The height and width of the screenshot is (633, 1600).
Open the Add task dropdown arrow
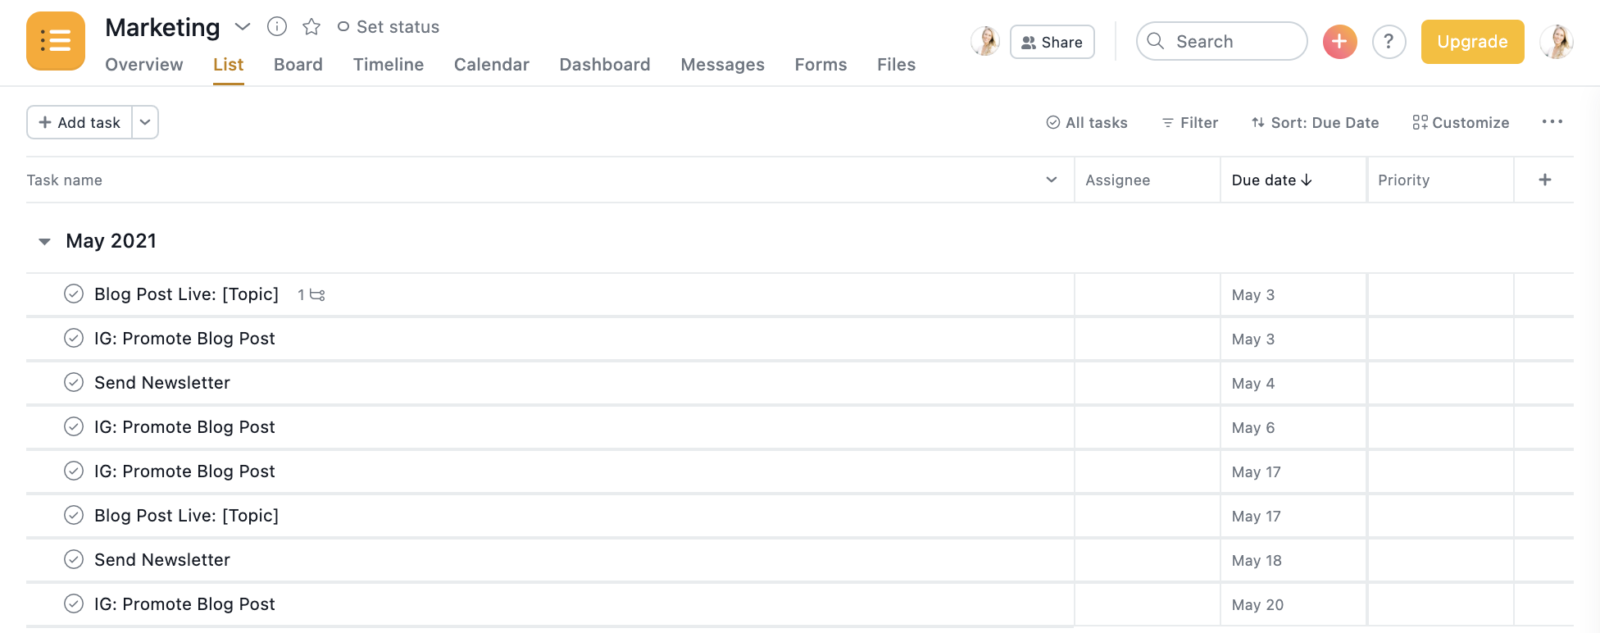145,122
